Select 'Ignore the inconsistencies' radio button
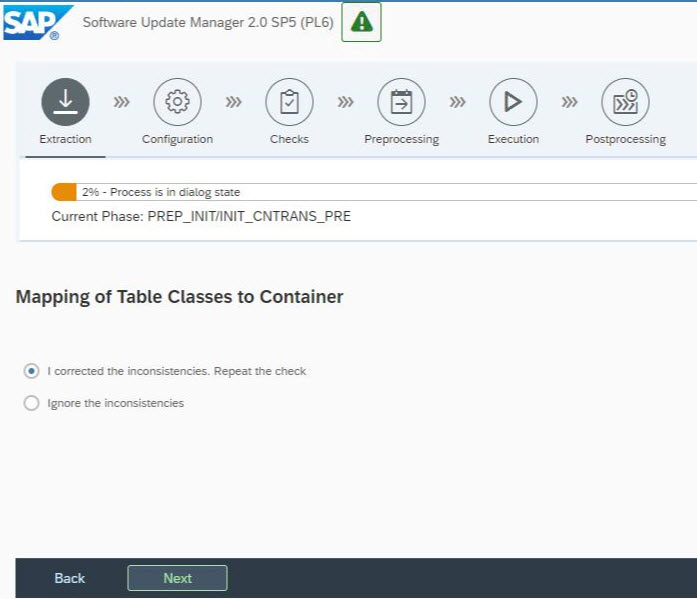 pos(32,403)
